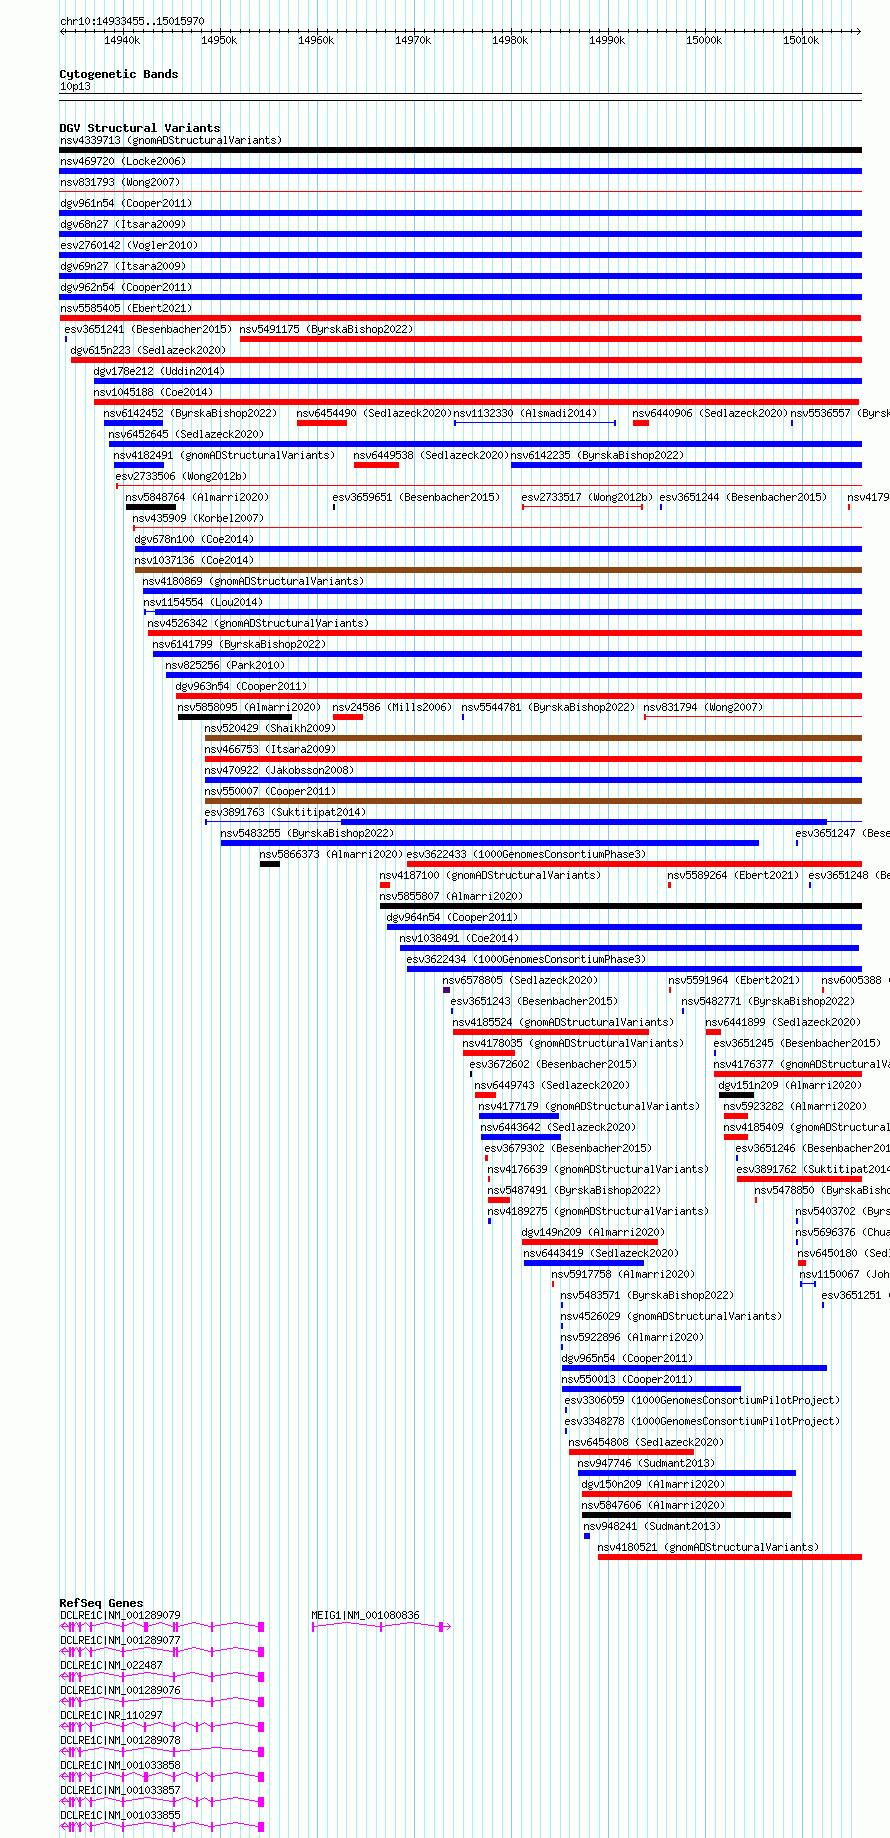Select nsv6443419 (Sedlazeck2020) label
The image size is (890, 1838).
click(601, 1253)
